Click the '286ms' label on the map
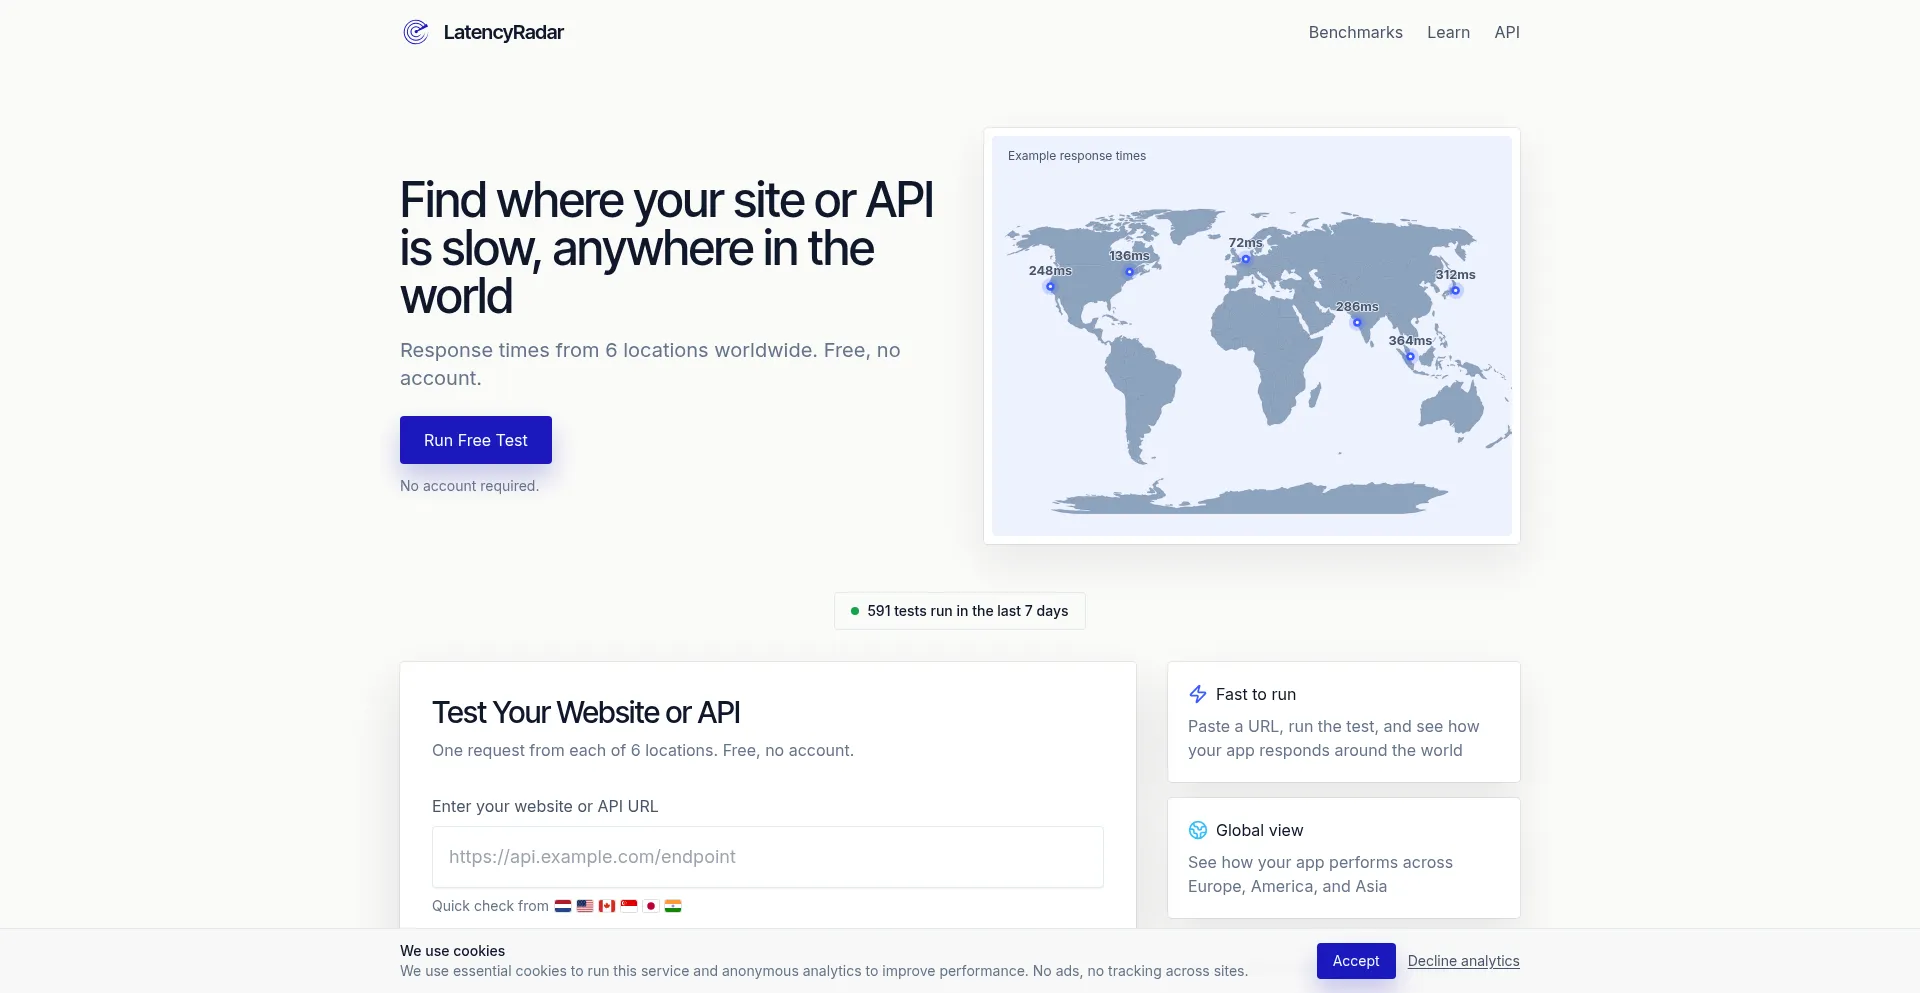Image resolution: width=1920 pixels, height=993 pixels. (x=1357, y=307)
